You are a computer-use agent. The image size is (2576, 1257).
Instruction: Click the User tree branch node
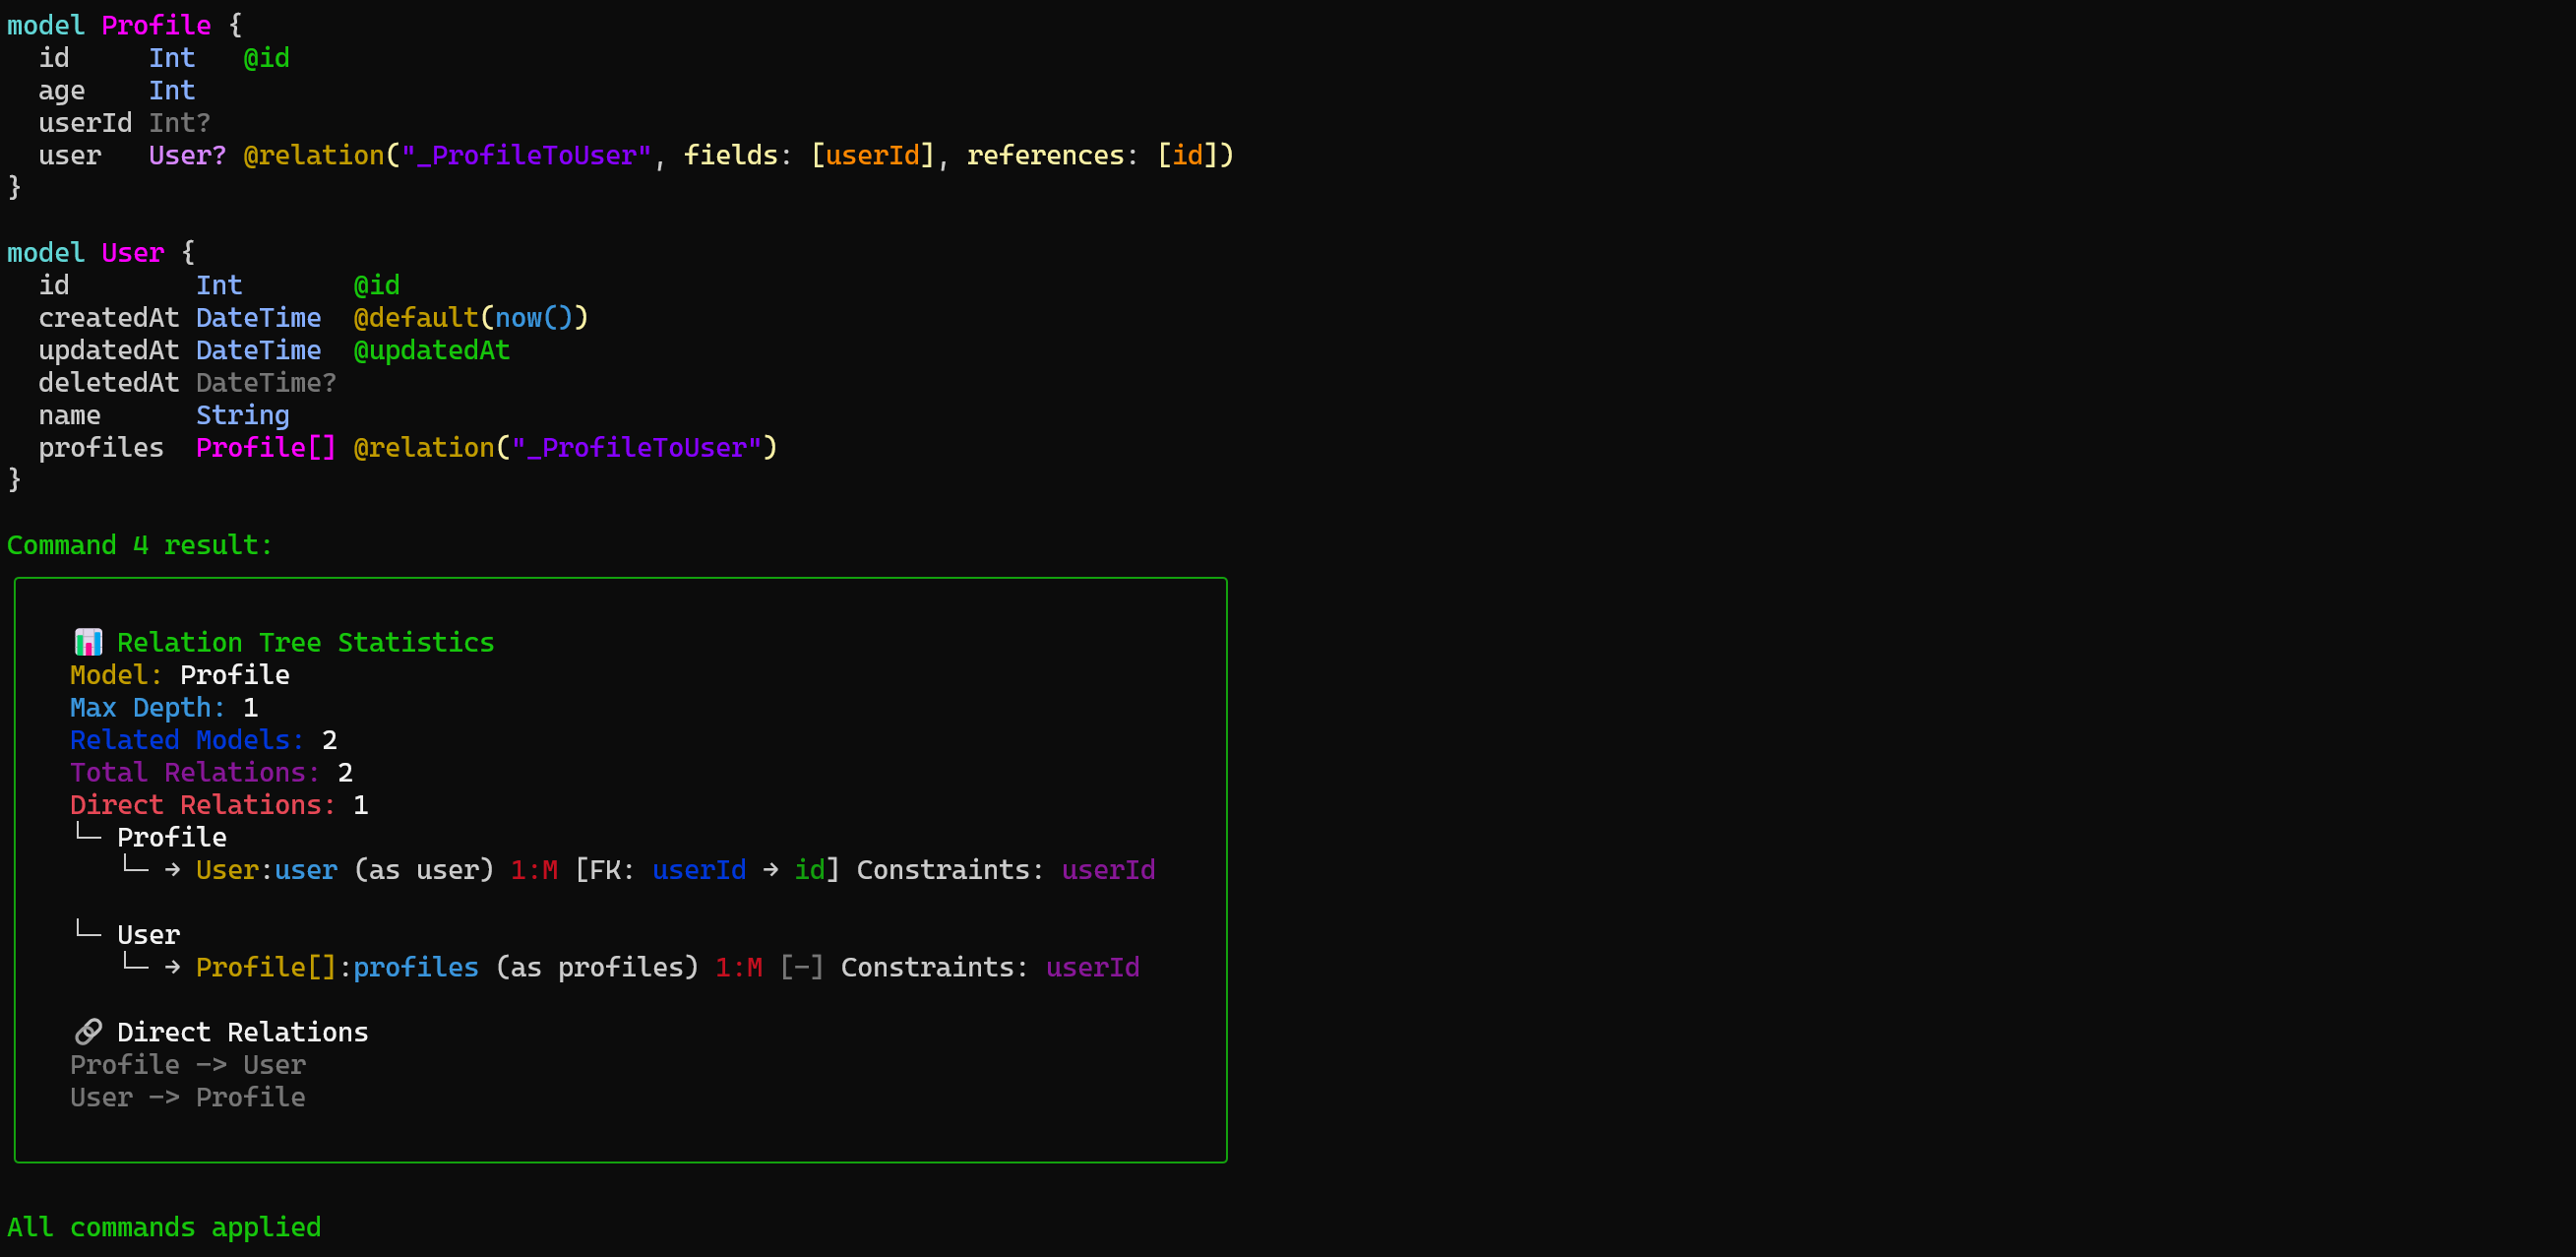(148, 934)
